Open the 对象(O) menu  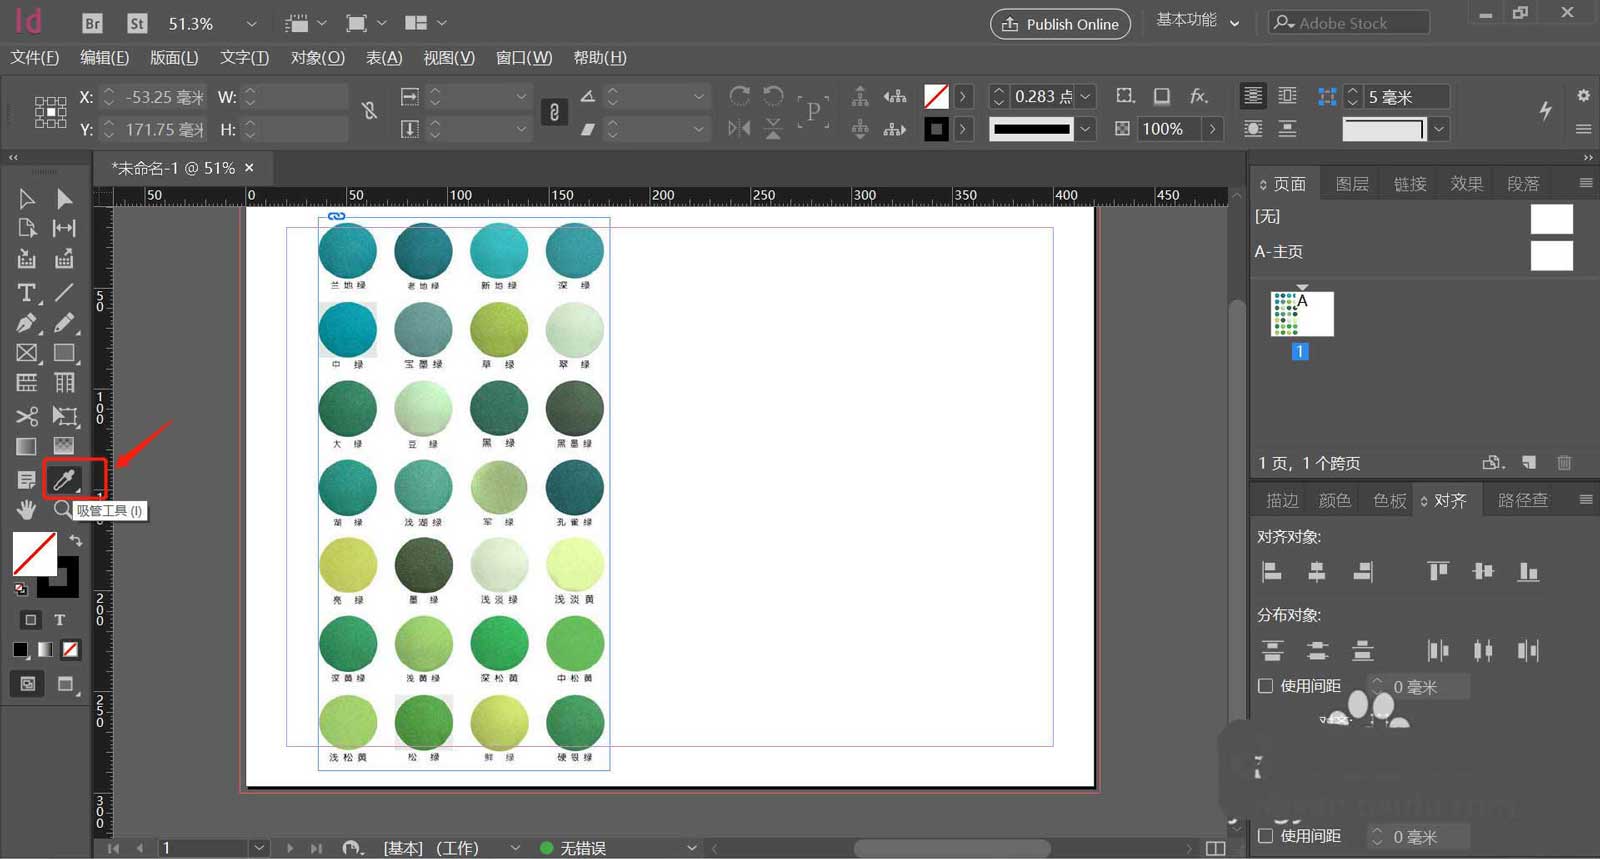[x=317, y=58]
